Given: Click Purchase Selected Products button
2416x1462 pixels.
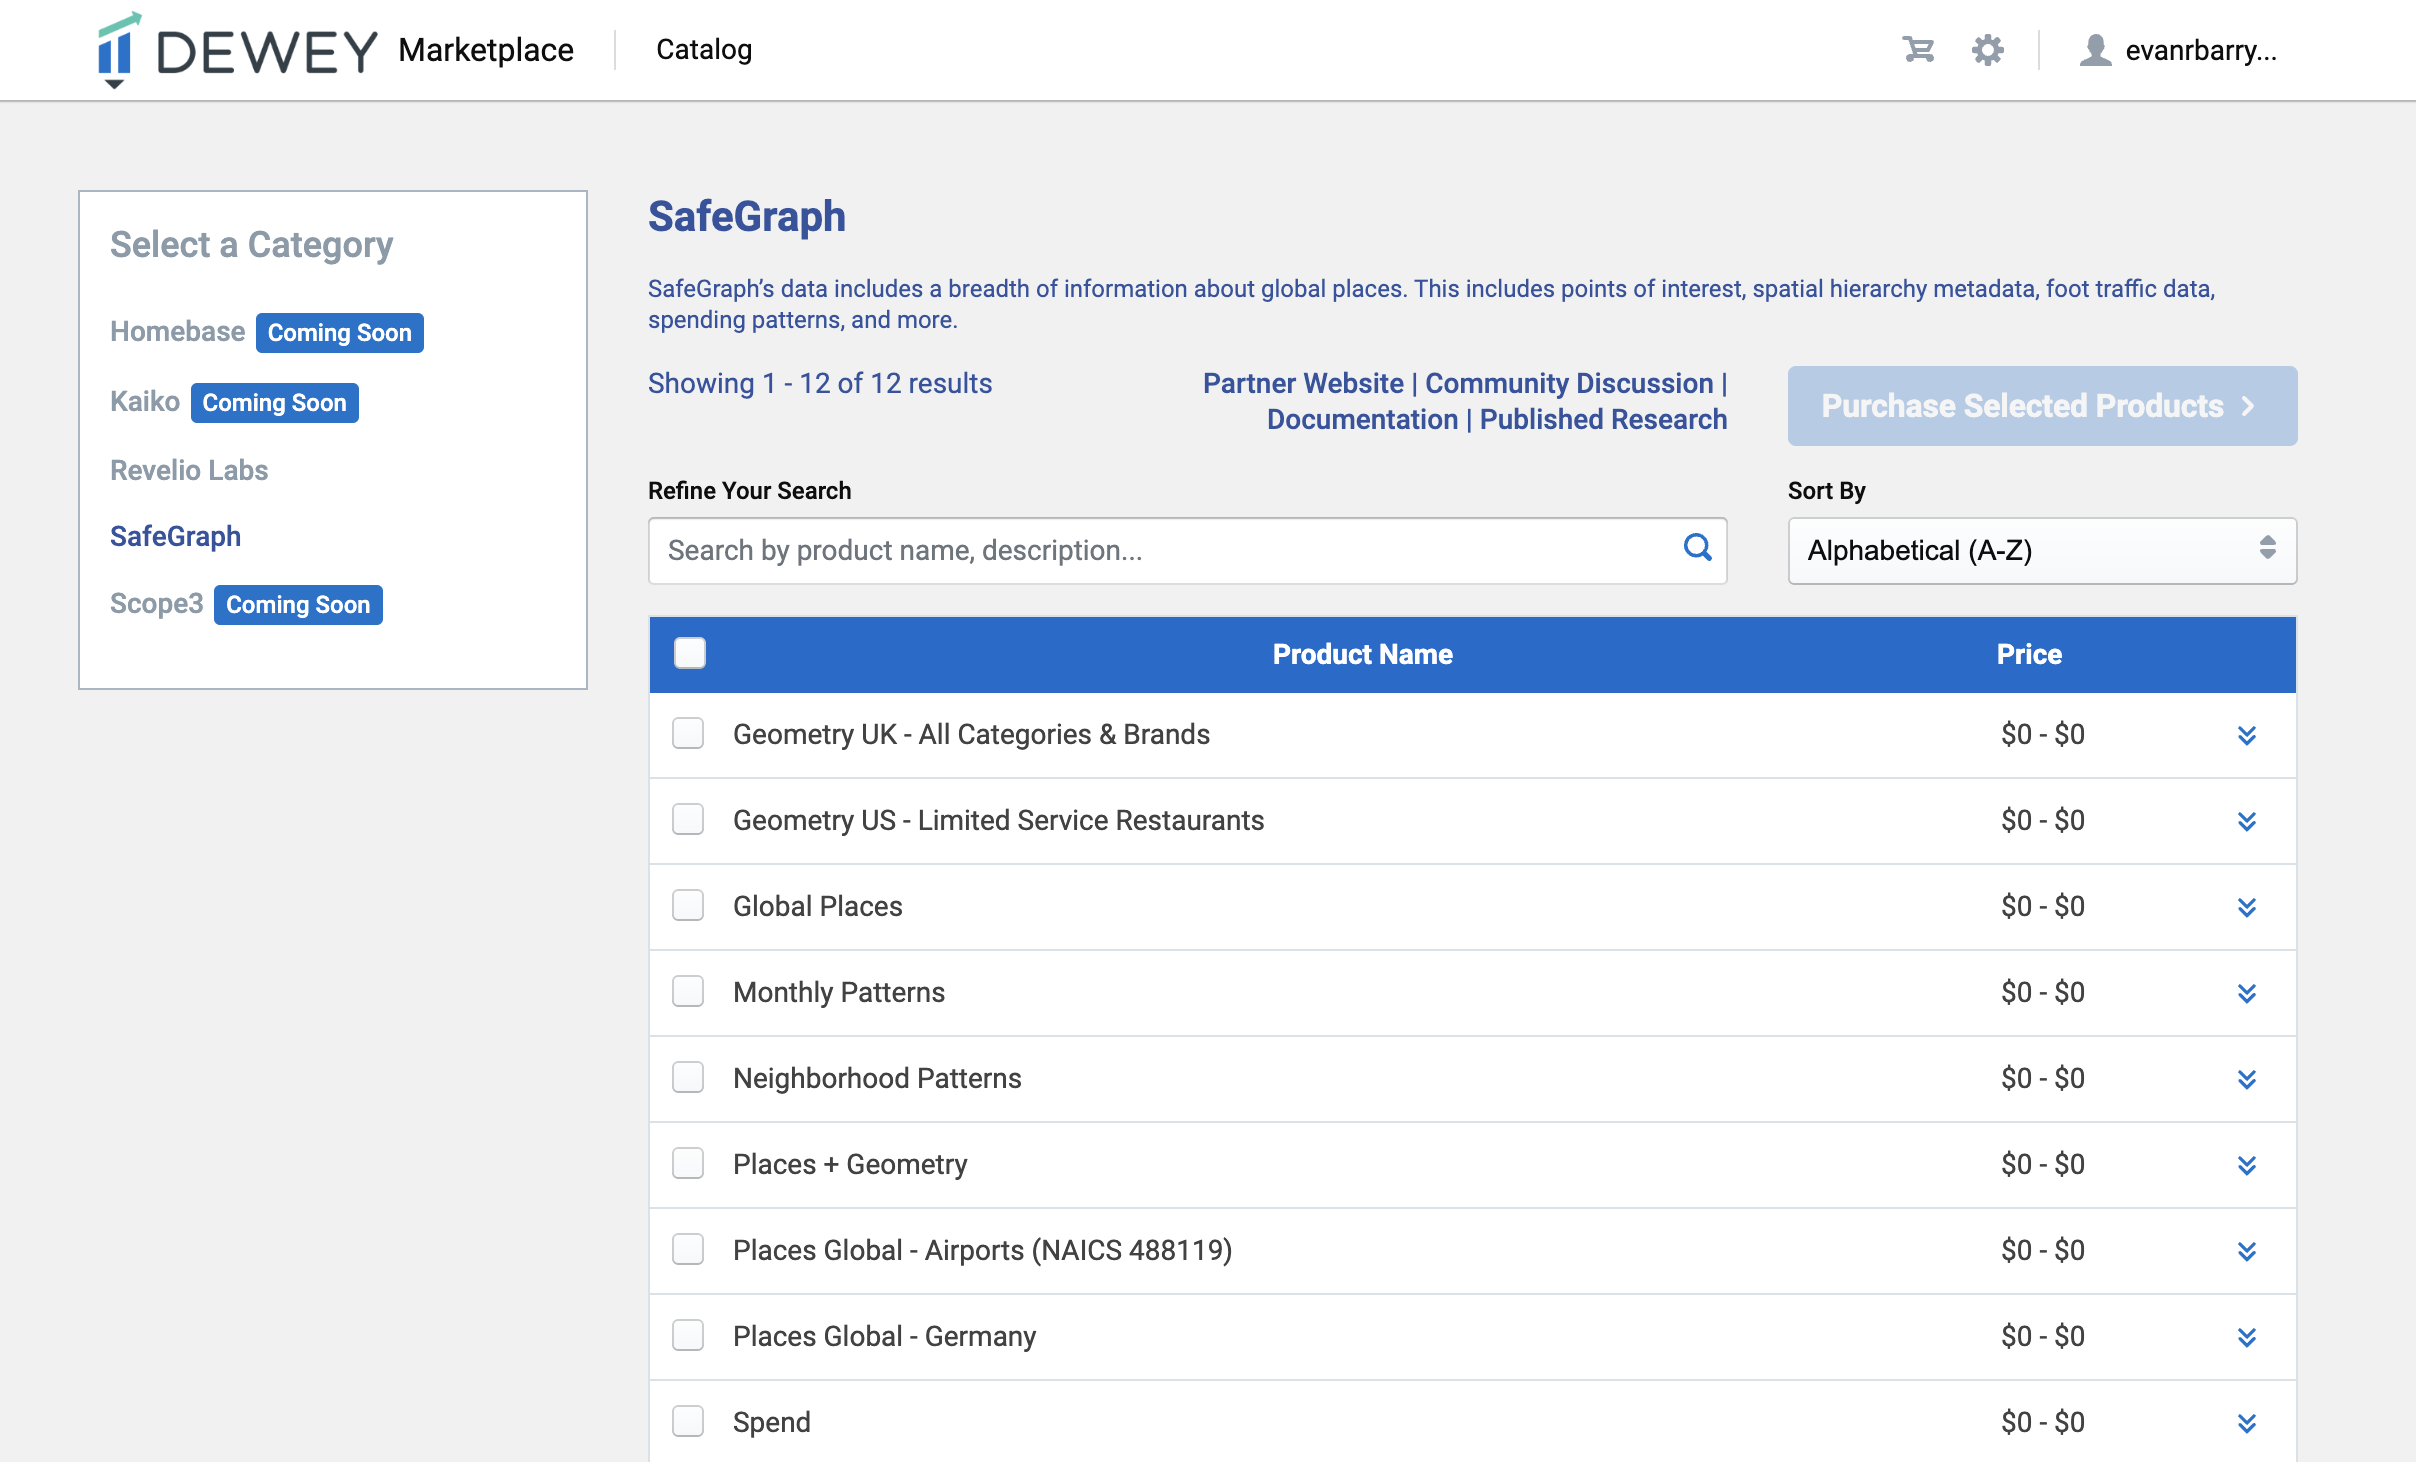Looking at the screenshot, I should tap(2042, 406).
